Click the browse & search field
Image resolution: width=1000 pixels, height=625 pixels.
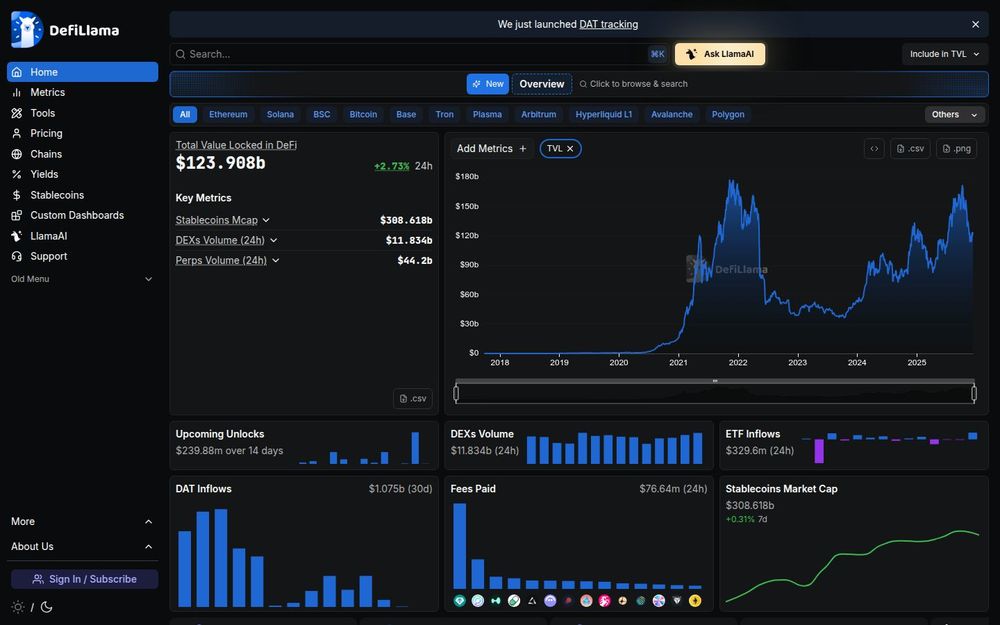(x=633, y=84)
